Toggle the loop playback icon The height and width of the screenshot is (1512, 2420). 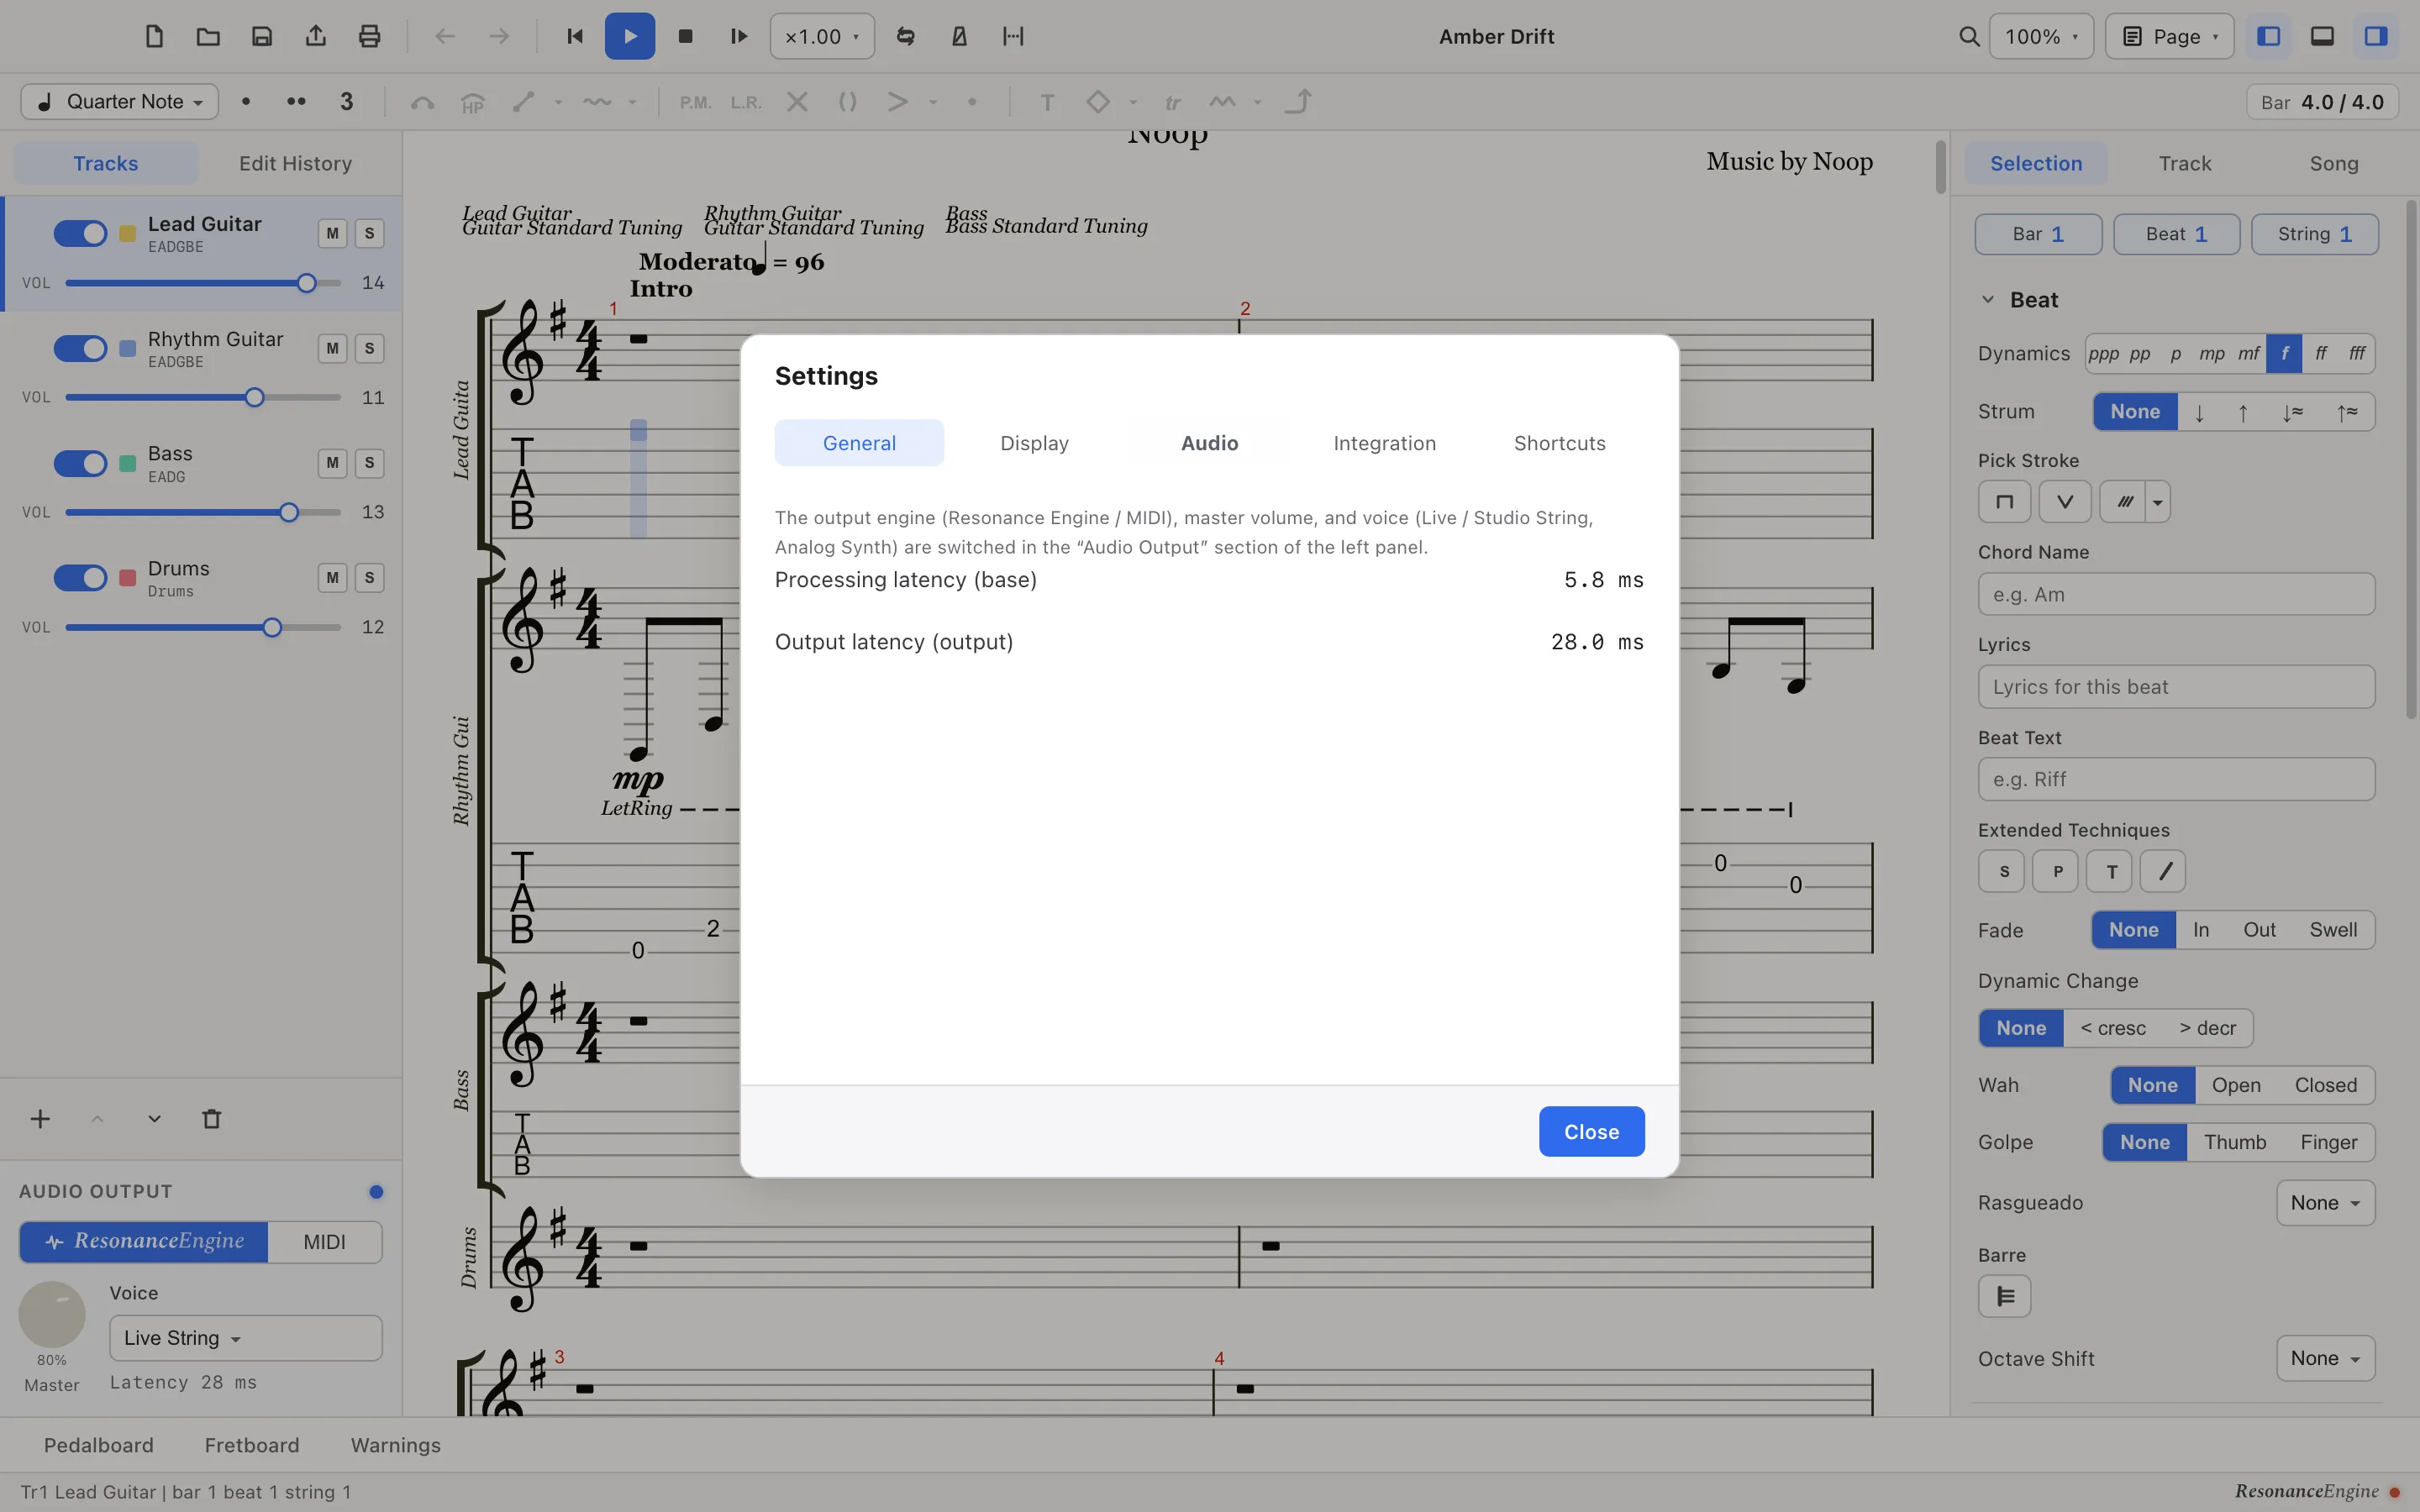click(905, 36)
